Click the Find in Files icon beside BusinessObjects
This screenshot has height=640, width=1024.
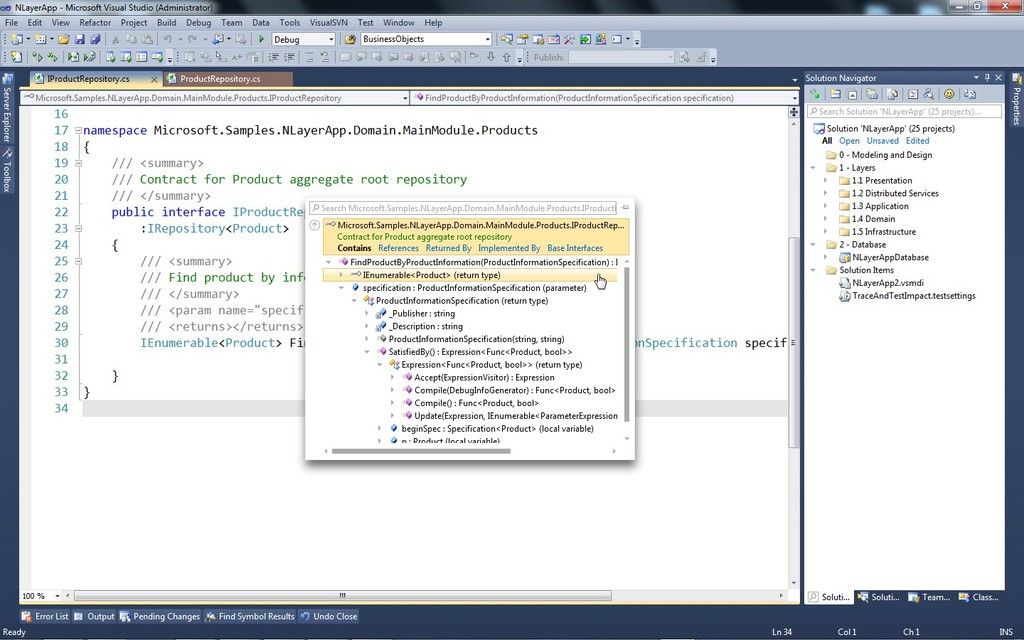[x=351, y=40]
